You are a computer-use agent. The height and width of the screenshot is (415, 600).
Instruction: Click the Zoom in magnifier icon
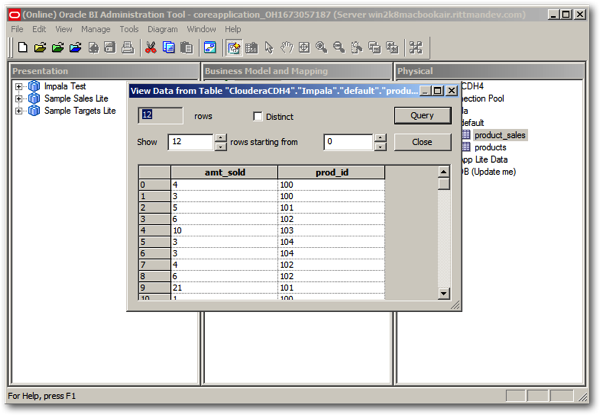click(x=321, y=48)
